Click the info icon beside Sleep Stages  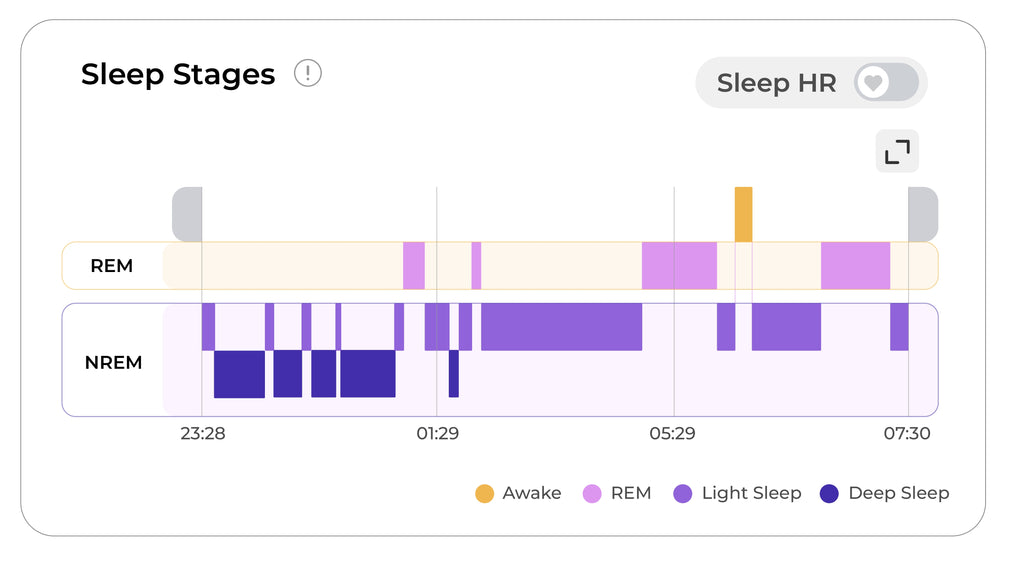coord(308,73)
